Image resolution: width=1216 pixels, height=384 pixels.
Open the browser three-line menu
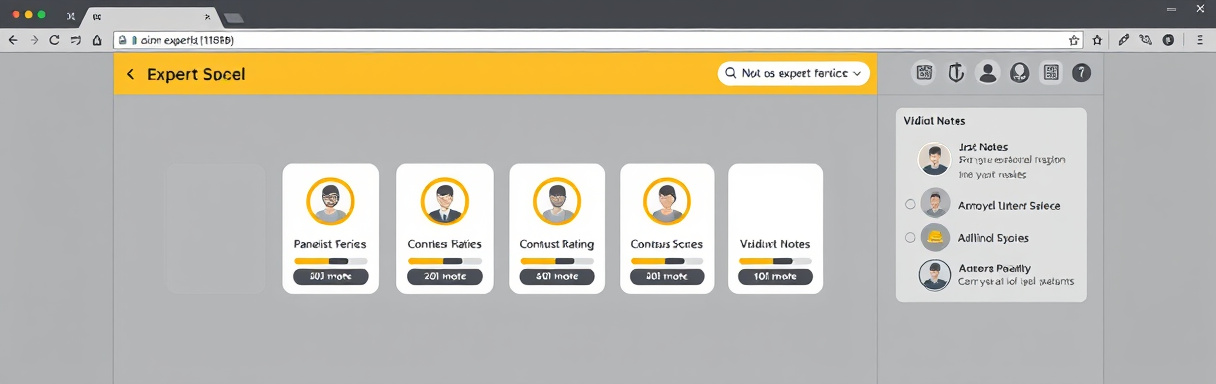(x=1200, y=40)
